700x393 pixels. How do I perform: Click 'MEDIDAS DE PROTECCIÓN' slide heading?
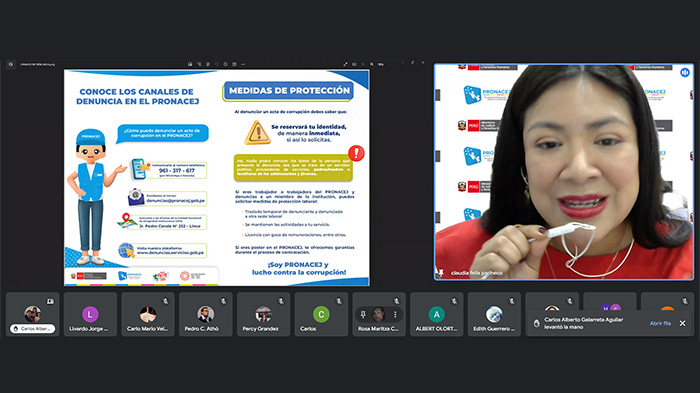289,91
